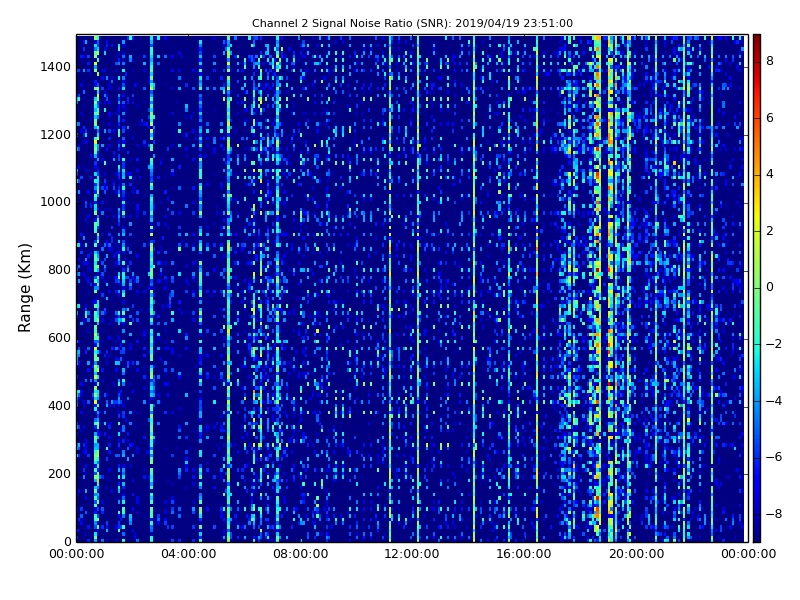Image resolution: width=800 pixels, height=600 pixels.
Task: Click the y-axis tick label '200'
Action: [59, 473]
